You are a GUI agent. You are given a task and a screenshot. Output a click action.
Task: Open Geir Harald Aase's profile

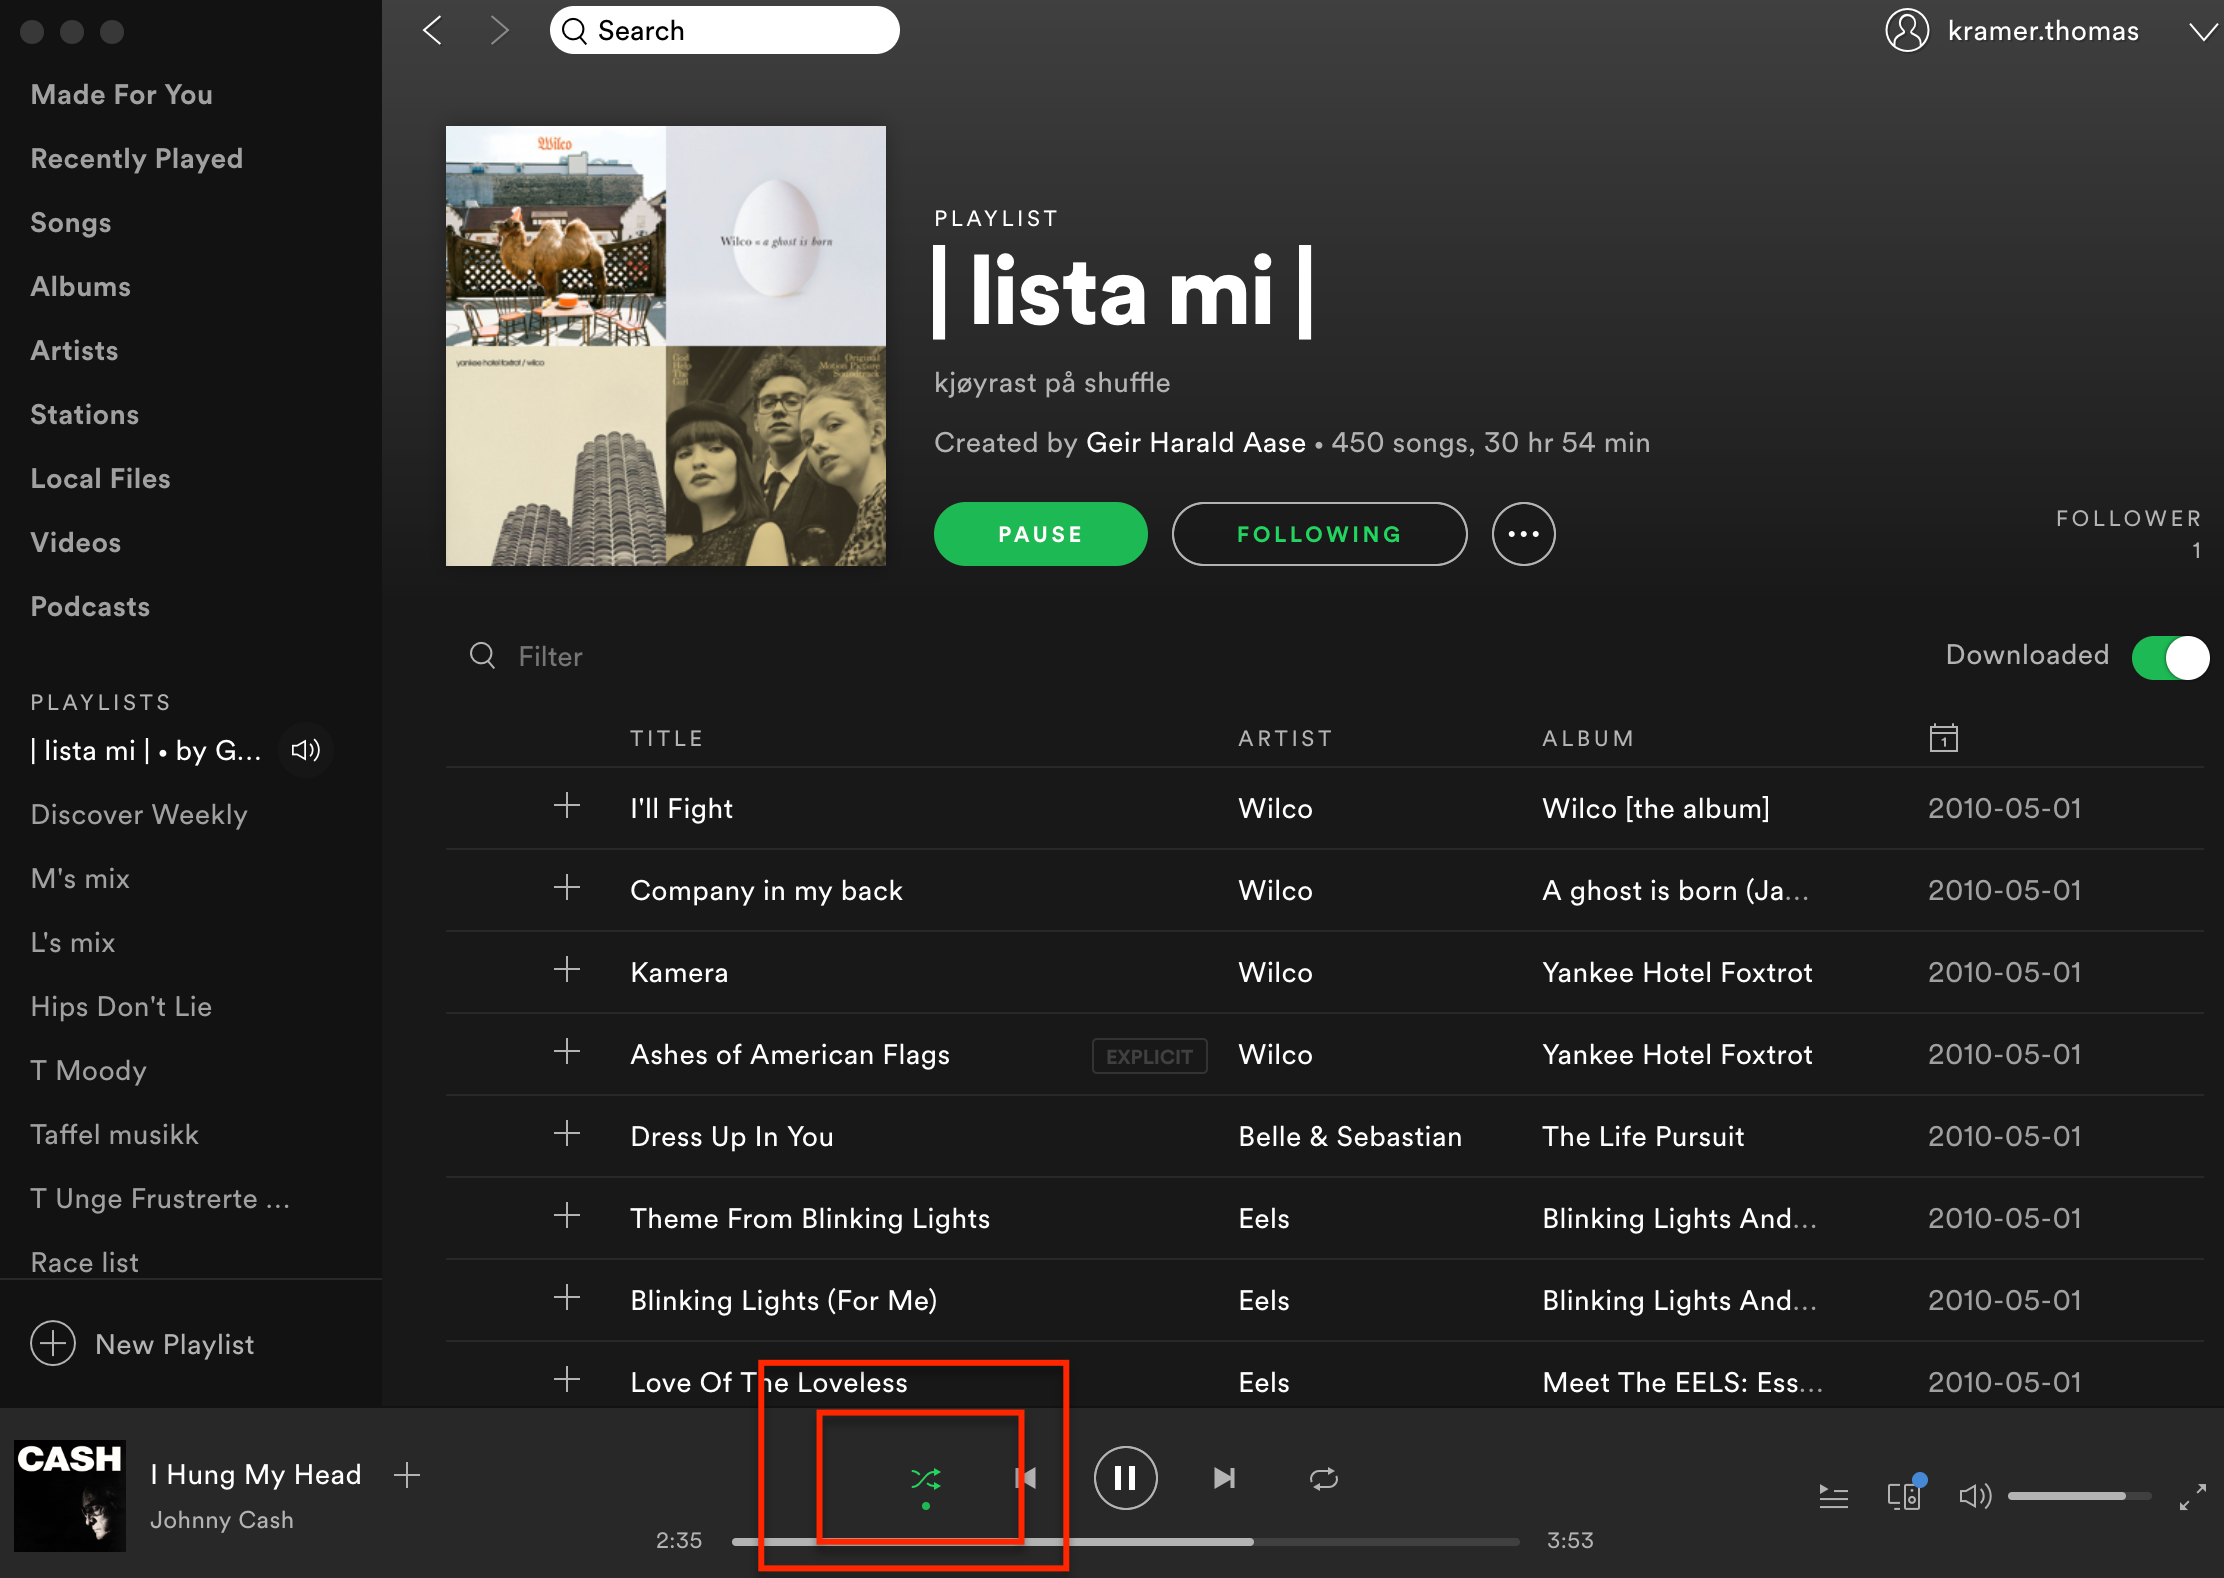tap(1196, 443)
